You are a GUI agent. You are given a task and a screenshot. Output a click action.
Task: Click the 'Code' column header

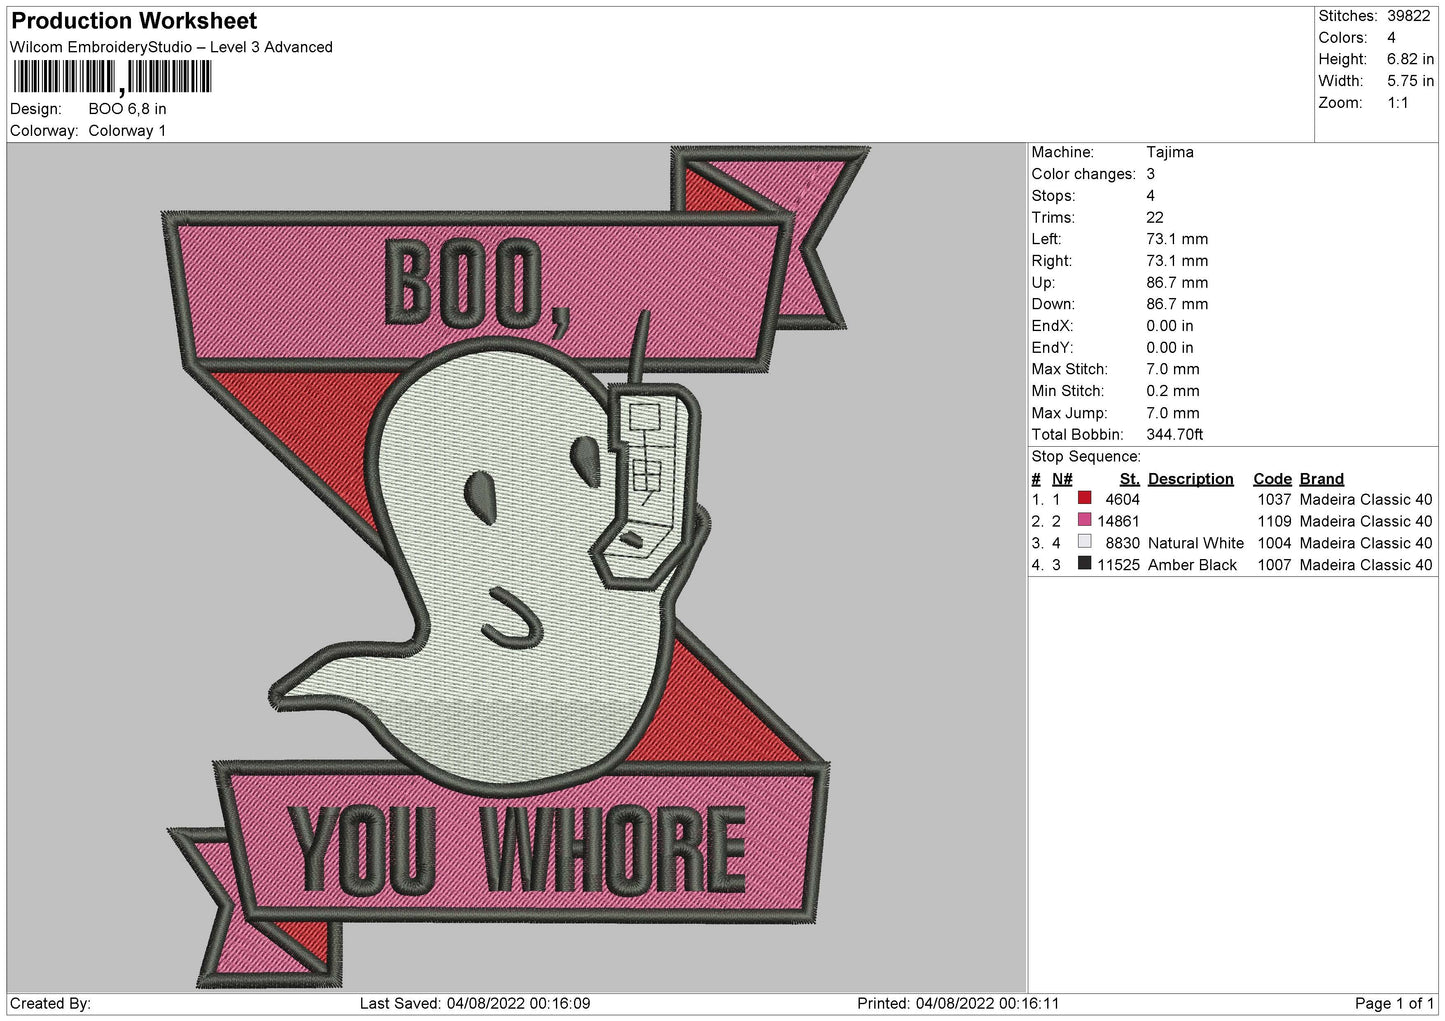coord(1273,479)
